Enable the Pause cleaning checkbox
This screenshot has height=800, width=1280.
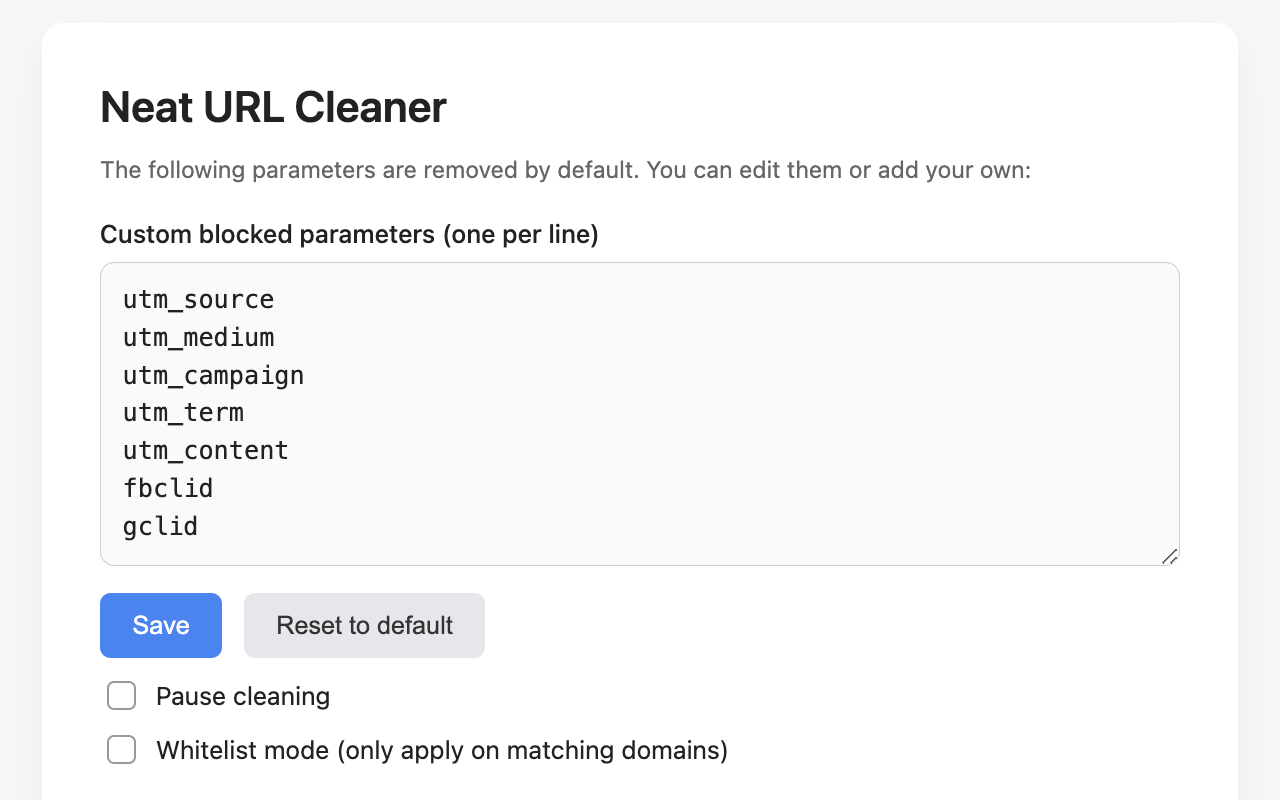(121, 696)
